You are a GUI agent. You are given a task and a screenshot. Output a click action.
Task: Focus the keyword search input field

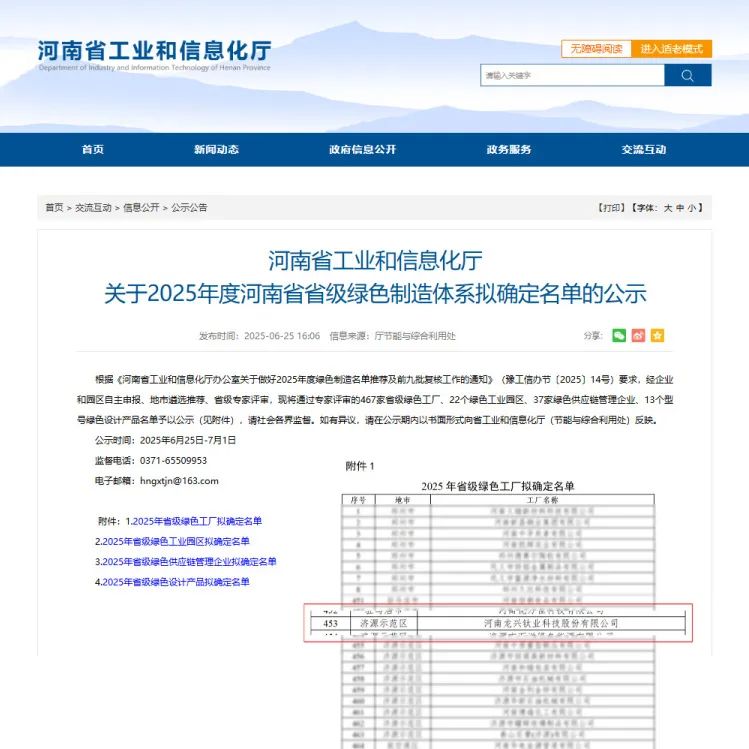[572, 75]
